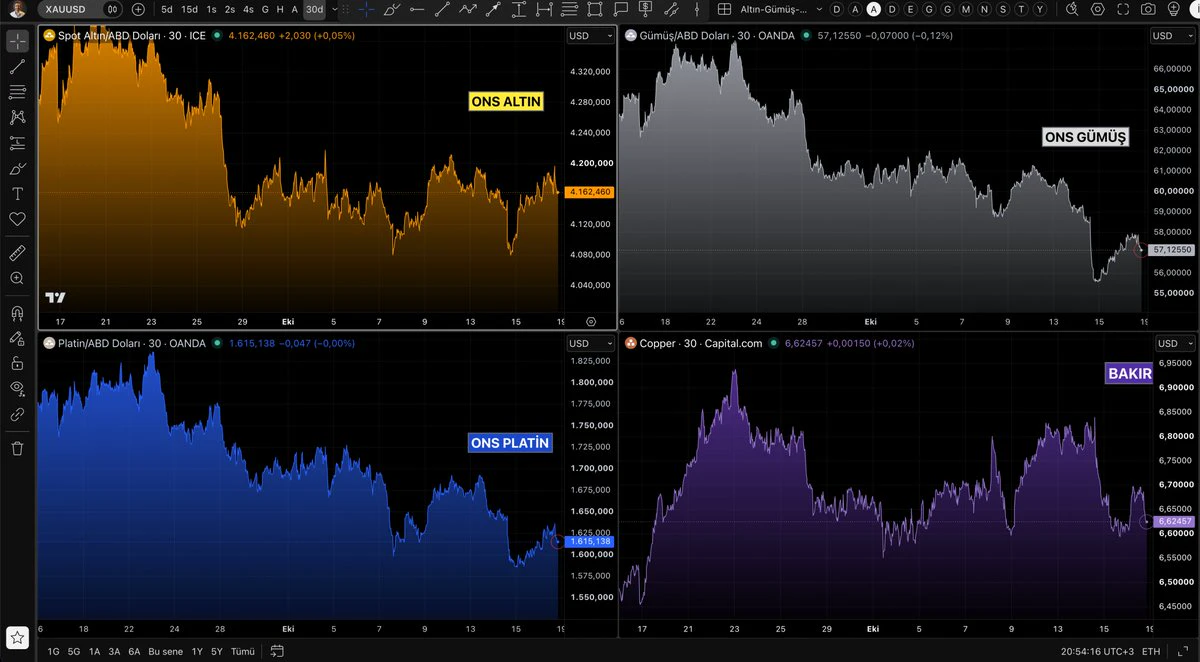Open the Altın-Gümüş layout name dropdown
Viewport: 1200px width, 662px height.
click(x=780, y=9)
